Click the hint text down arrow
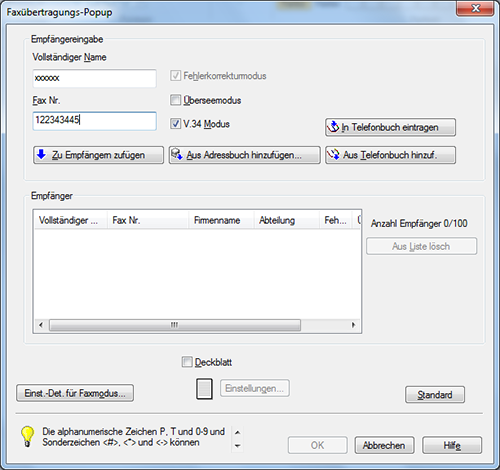Screen dimensions: 500x470 pyautogui.click(x=237, y=445)
